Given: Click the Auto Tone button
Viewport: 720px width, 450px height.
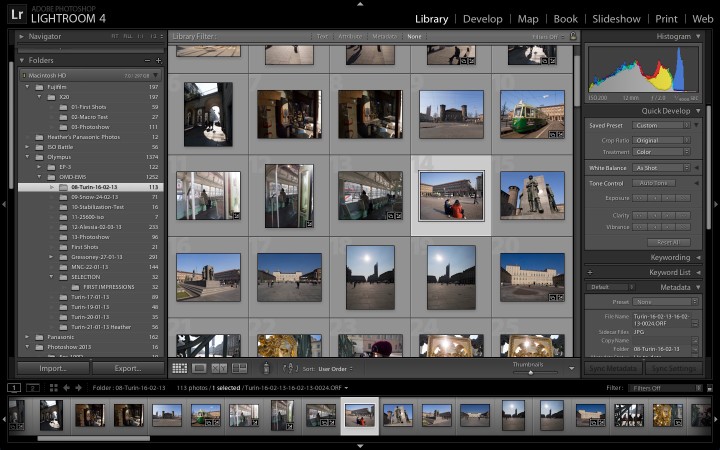Looking at the screenshot, I should (x=655, y=183).
